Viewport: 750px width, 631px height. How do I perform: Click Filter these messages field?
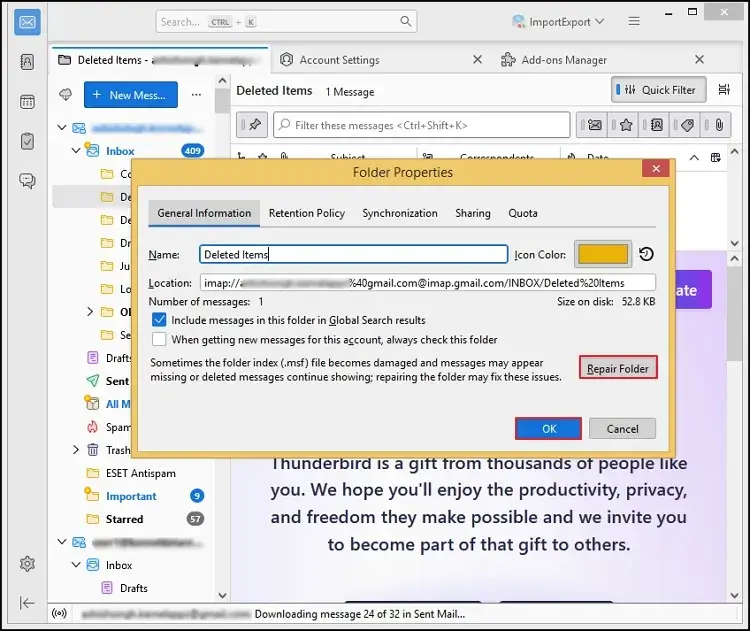pos(421,125)
